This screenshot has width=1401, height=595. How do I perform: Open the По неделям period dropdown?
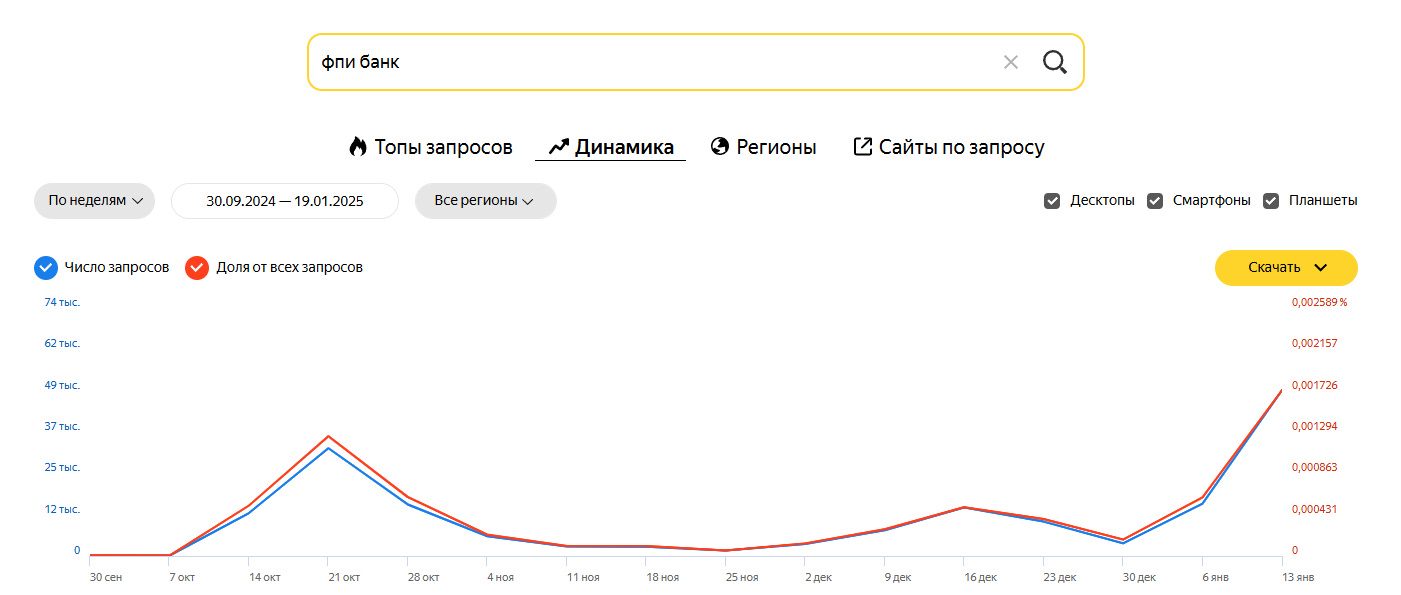(x=95, y=200)
